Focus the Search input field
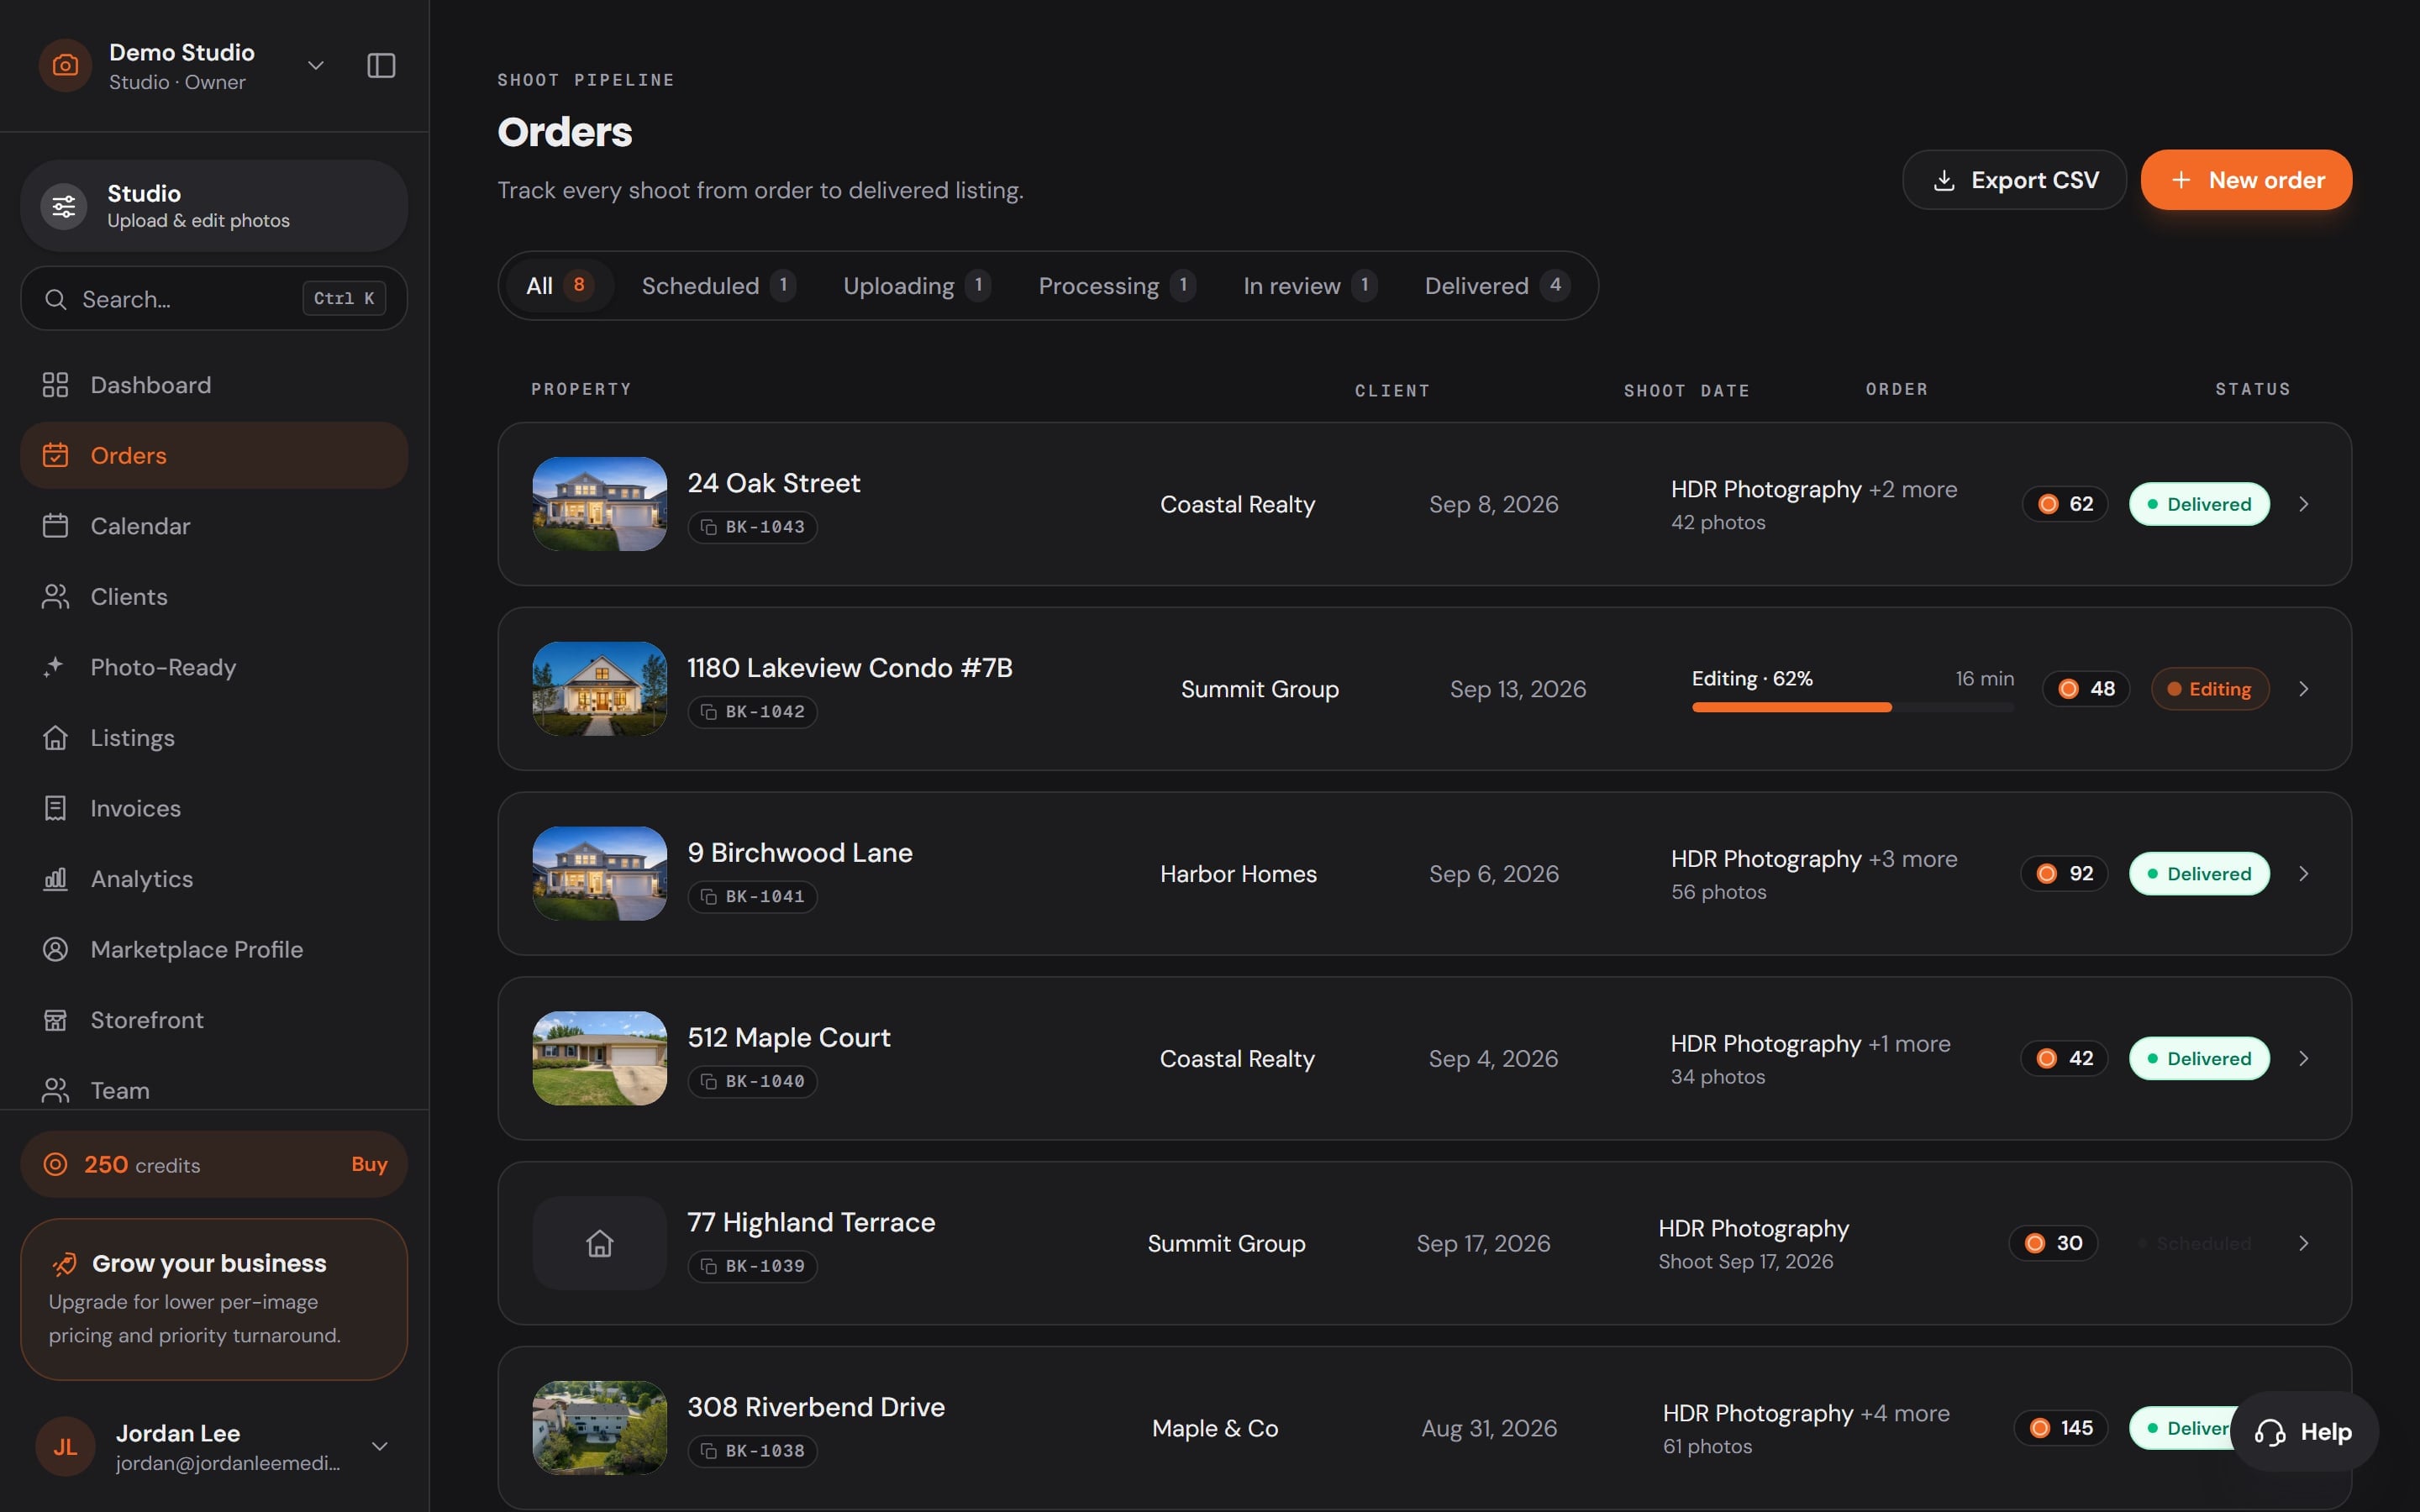This screenshot has height=1512, width=2420. [214, 298]
